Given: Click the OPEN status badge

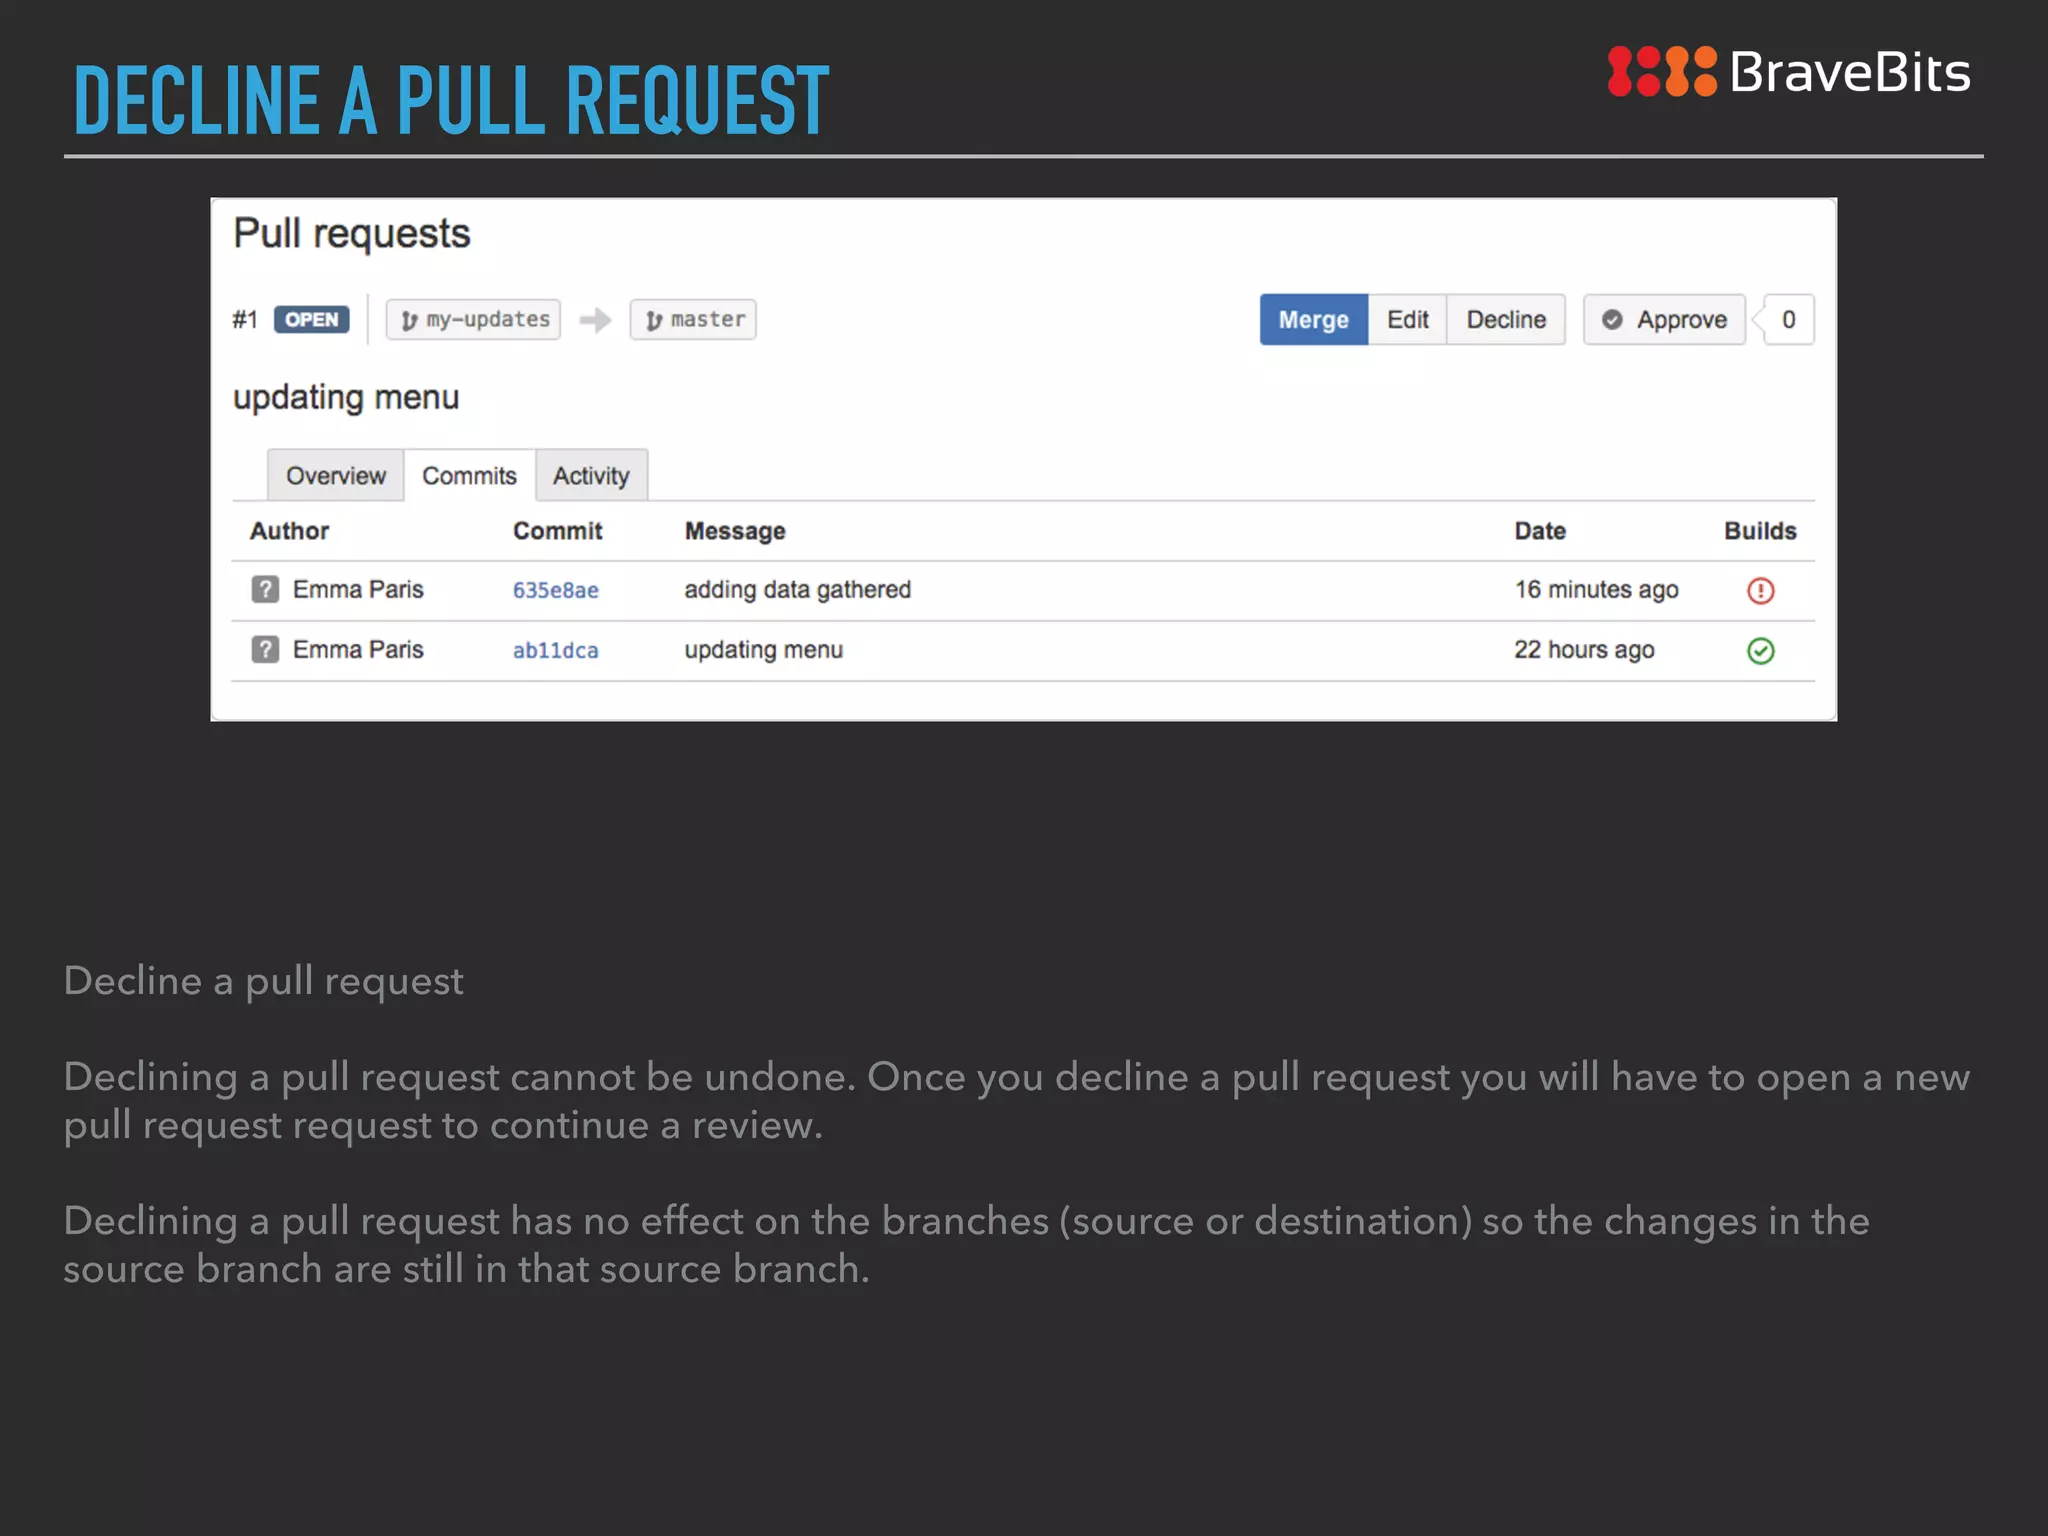Looking at the screenshot, I should pyautogui.click(x=311, y=320).
